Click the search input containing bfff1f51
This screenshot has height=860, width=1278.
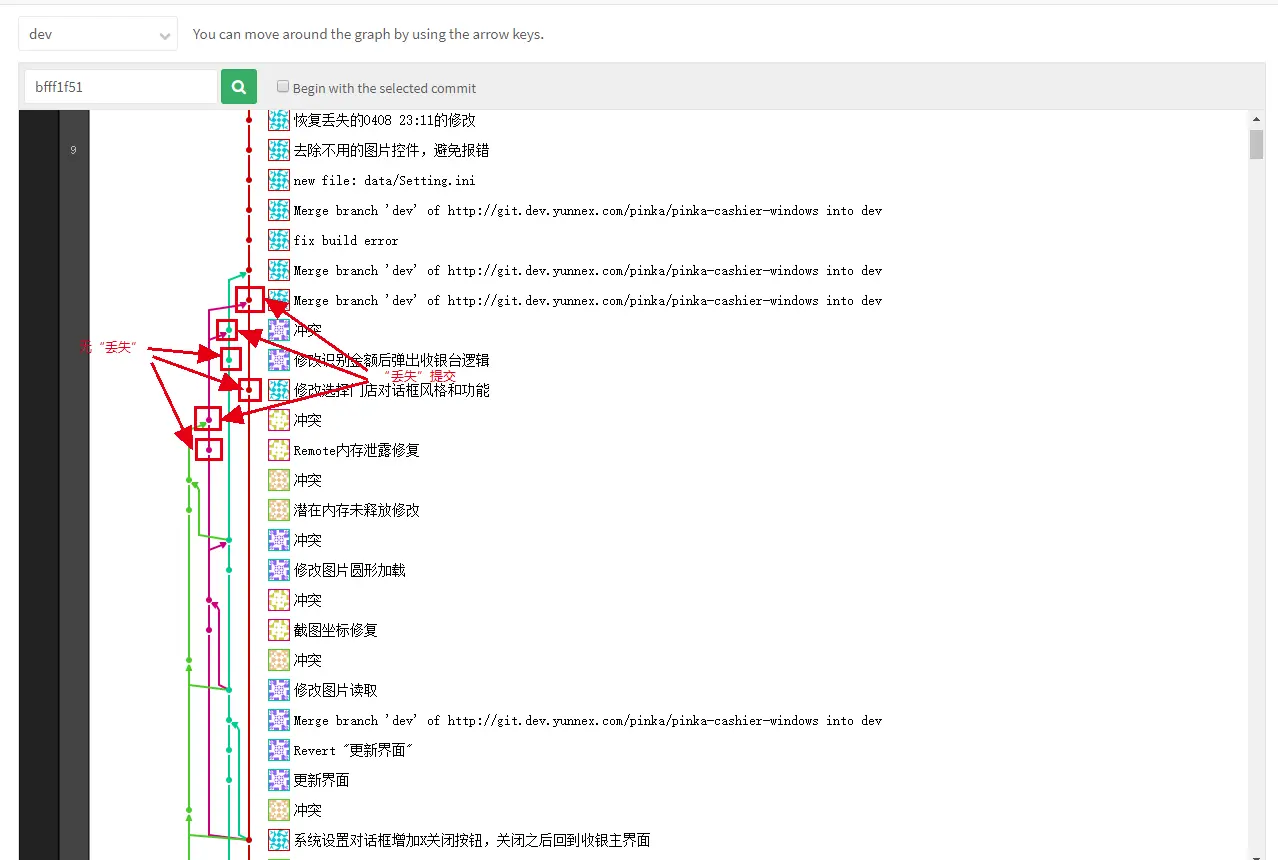pos(120,86)
